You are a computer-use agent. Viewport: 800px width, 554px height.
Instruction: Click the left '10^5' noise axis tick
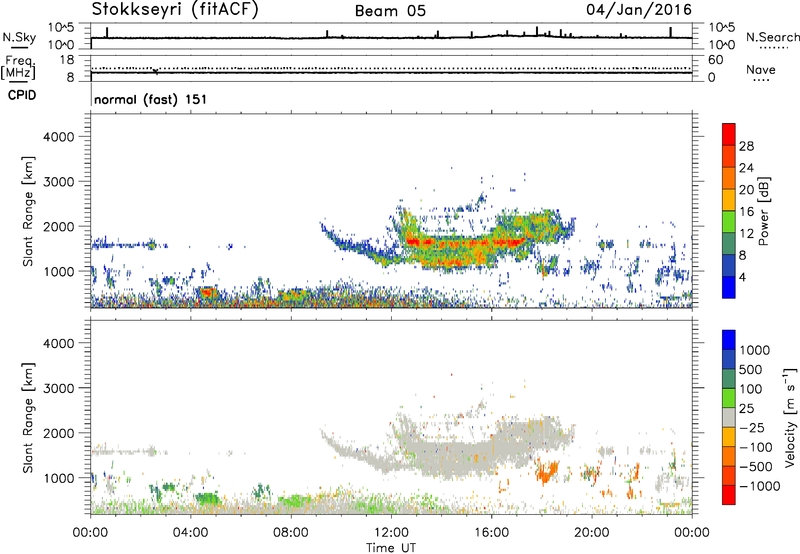(61, 27)
